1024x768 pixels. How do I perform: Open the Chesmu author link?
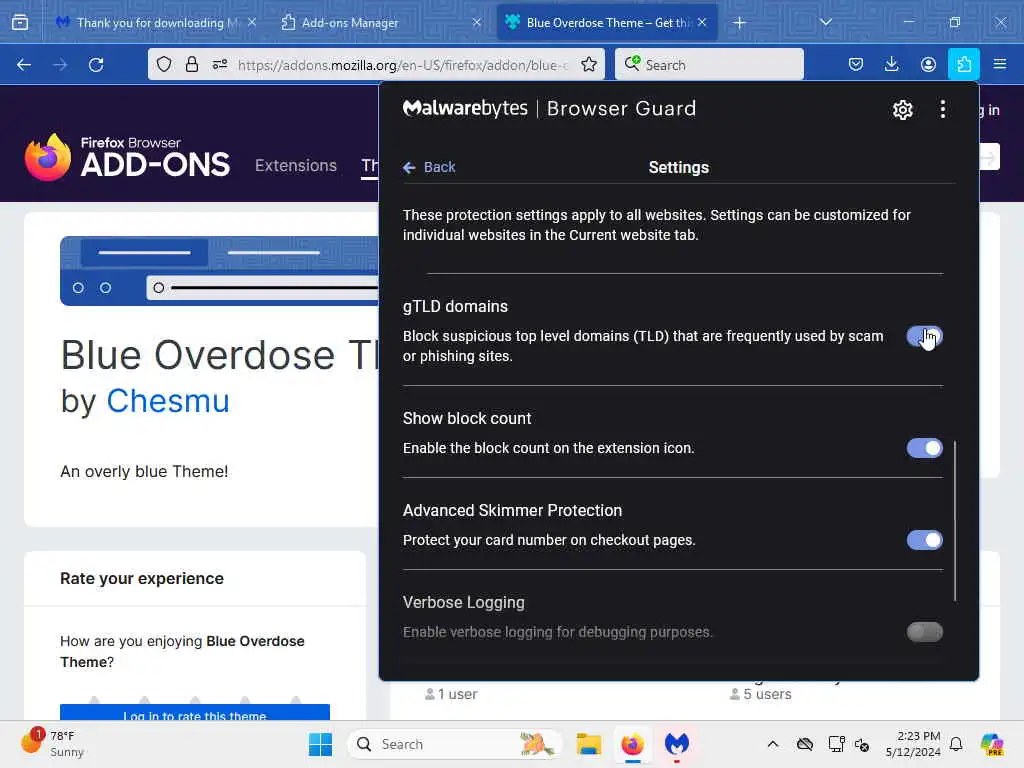click(x=168, y=400)
